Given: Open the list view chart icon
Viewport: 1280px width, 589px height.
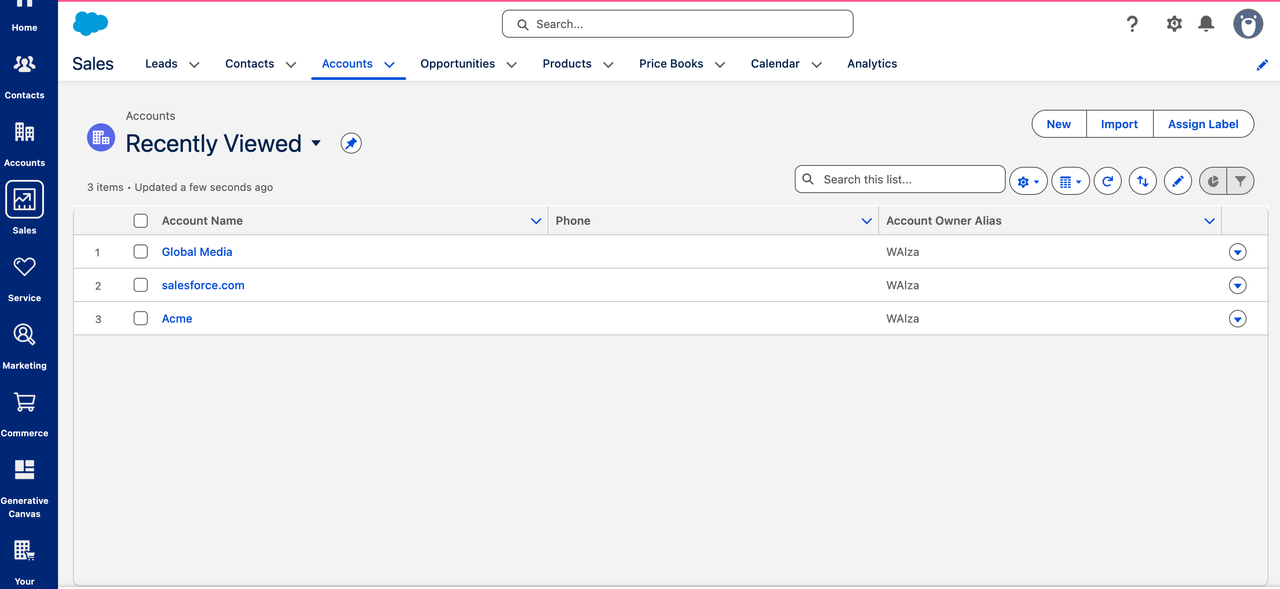Looking at the screenshot, I should (x=1212, y=181).
